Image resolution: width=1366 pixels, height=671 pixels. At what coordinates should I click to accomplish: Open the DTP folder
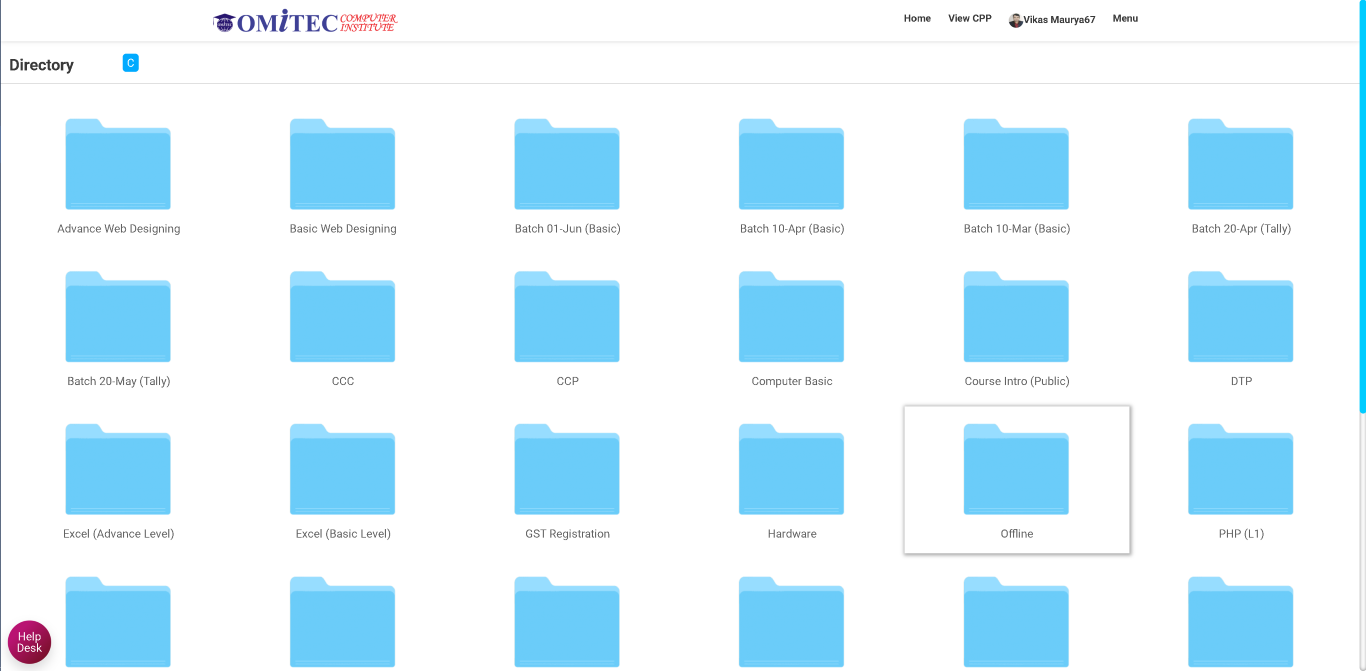pos(1240,317)
